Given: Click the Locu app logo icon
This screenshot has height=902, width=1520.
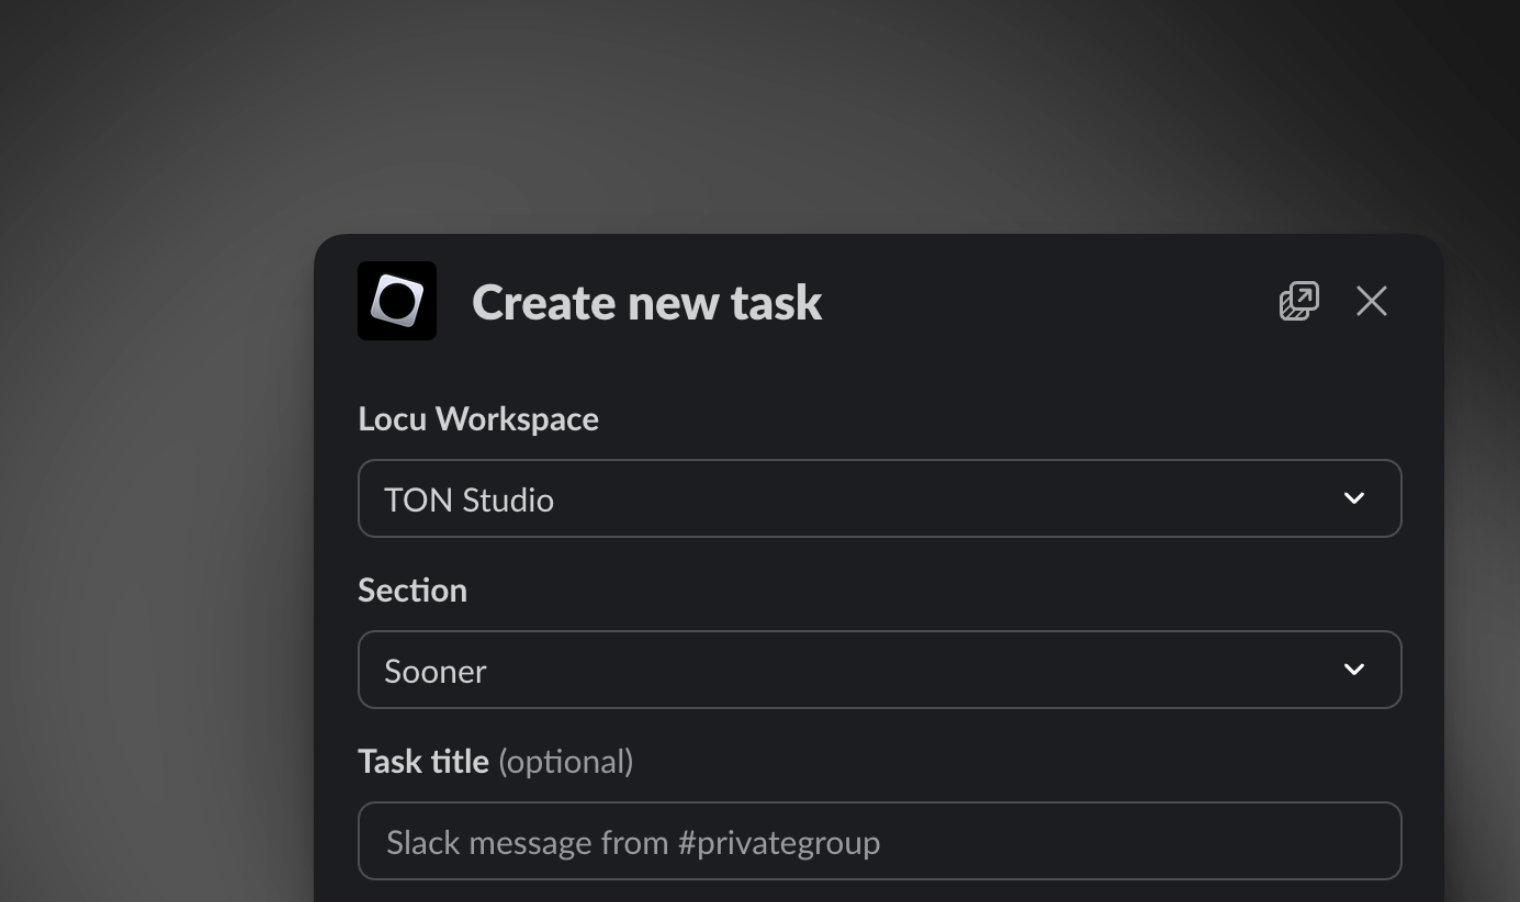Looking at the screenshot, I should 397,301.
